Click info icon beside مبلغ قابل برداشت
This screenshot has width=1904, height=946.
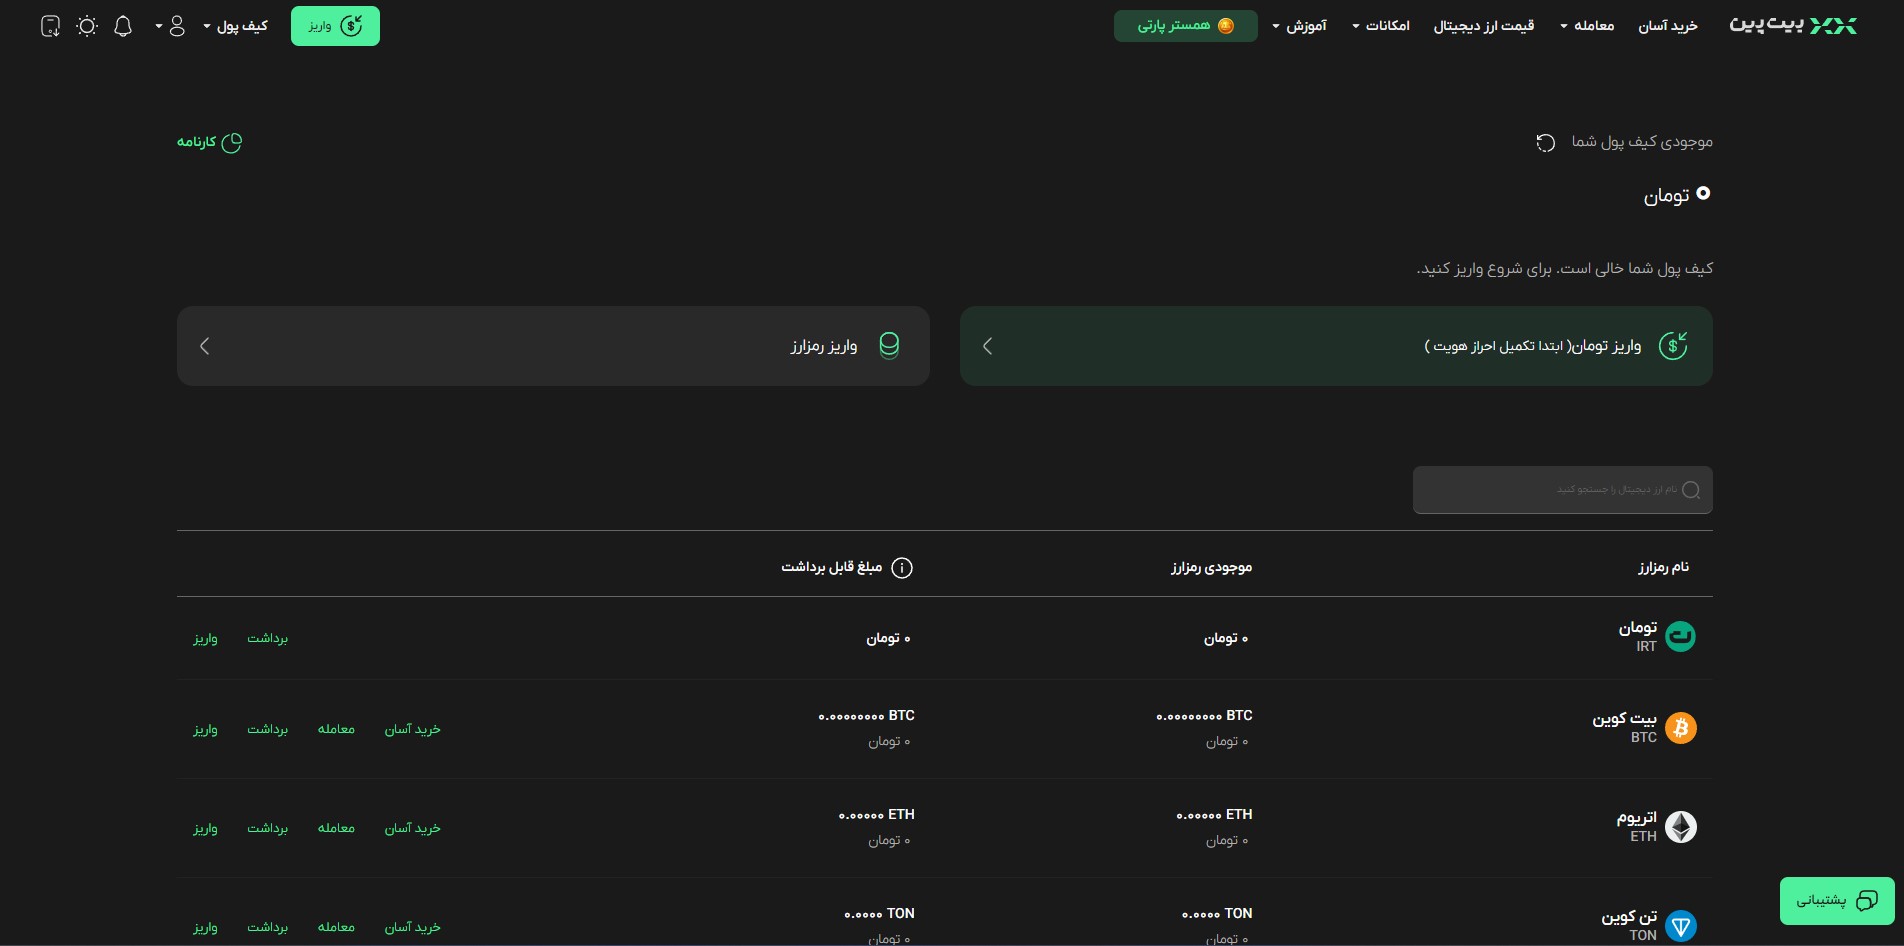(x=901, y=568)
